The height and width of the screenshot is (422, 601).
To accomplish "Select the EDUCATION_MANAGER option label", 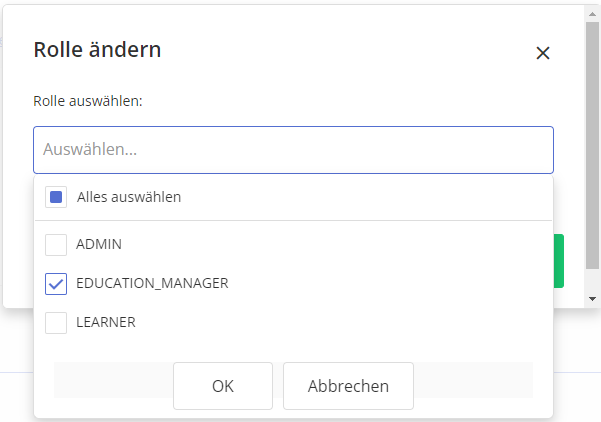I will [x=152, y=283].
